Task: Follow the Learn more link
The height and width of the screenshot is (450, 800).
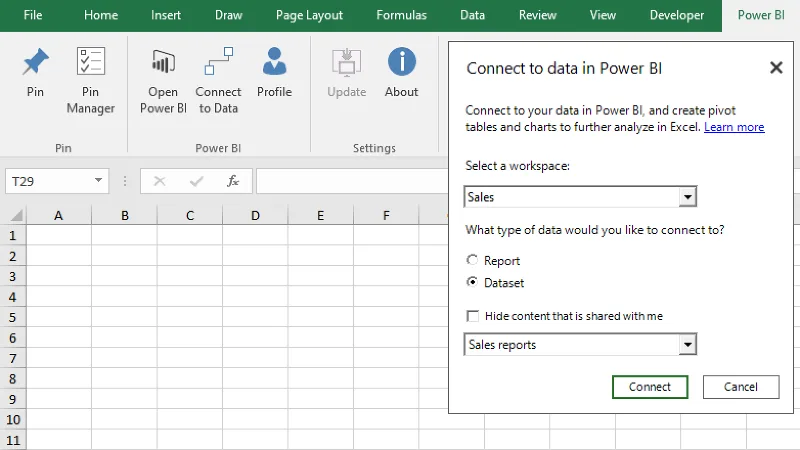Action: pyautogui.click(x=734, y=127)
